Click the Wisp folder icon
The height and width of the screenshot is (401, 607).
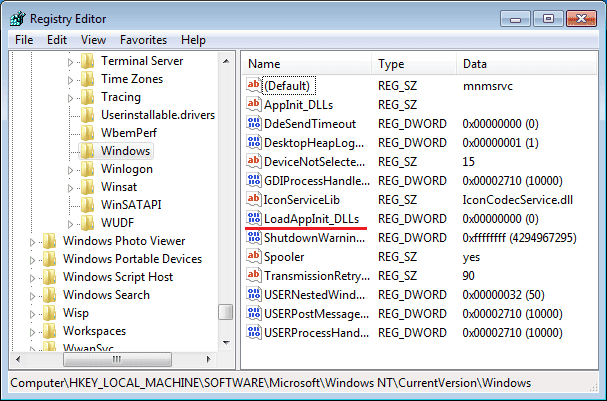50,313
